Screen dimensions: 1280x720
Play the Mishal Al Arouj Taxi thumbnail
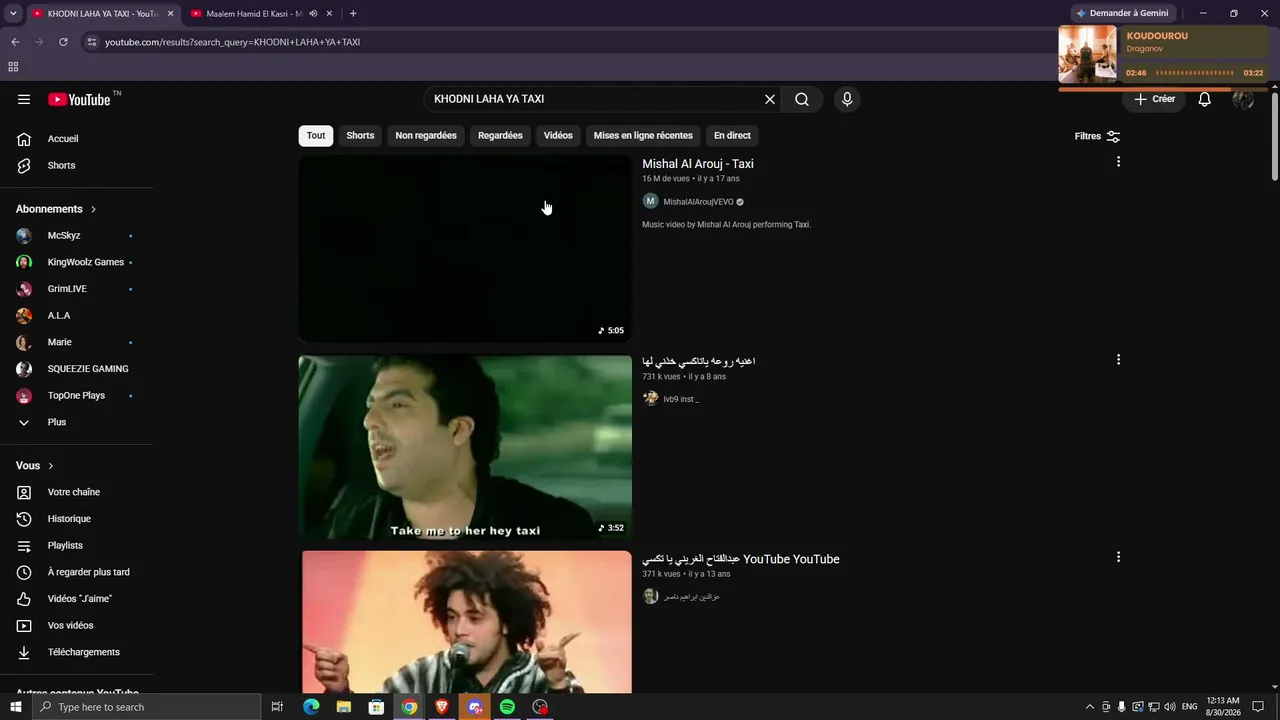click(x=465, y=249)
